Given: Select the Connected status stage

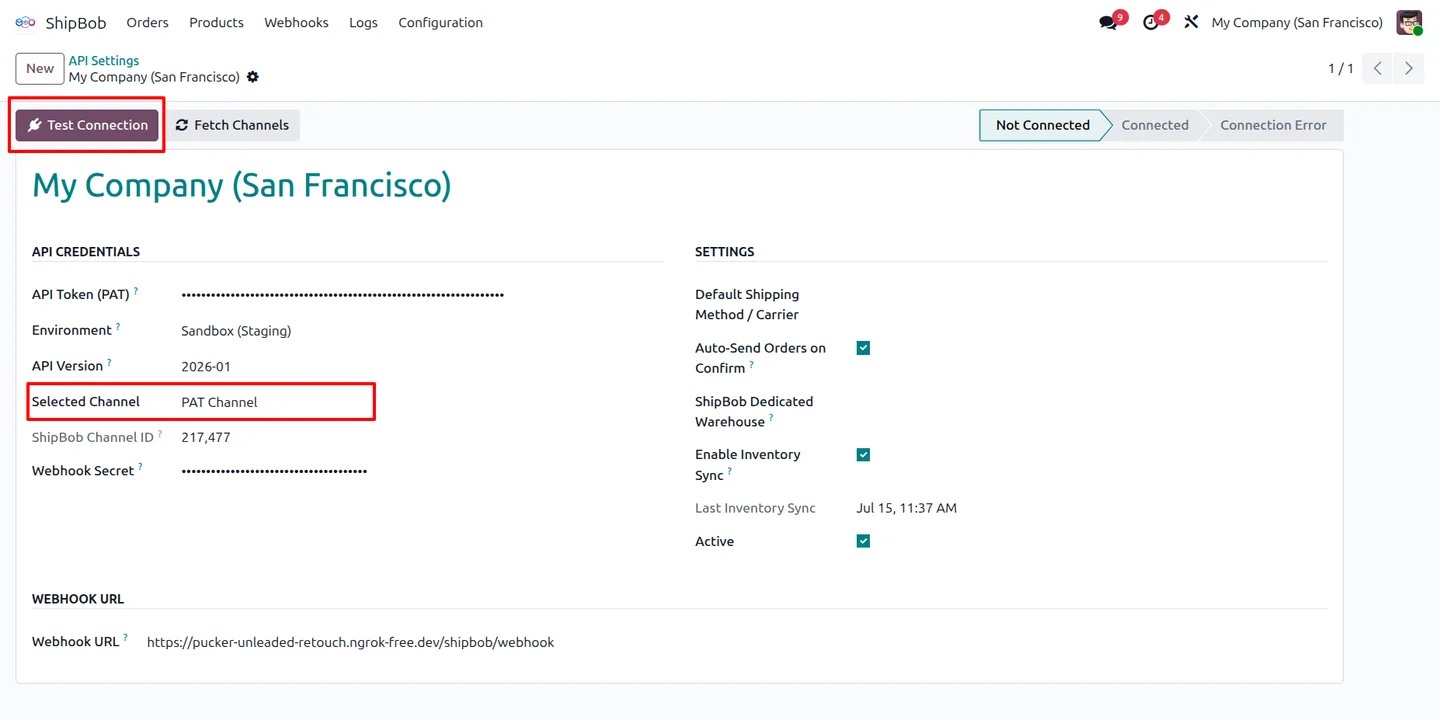Looking at the screenshot, I should (1155, 125).
